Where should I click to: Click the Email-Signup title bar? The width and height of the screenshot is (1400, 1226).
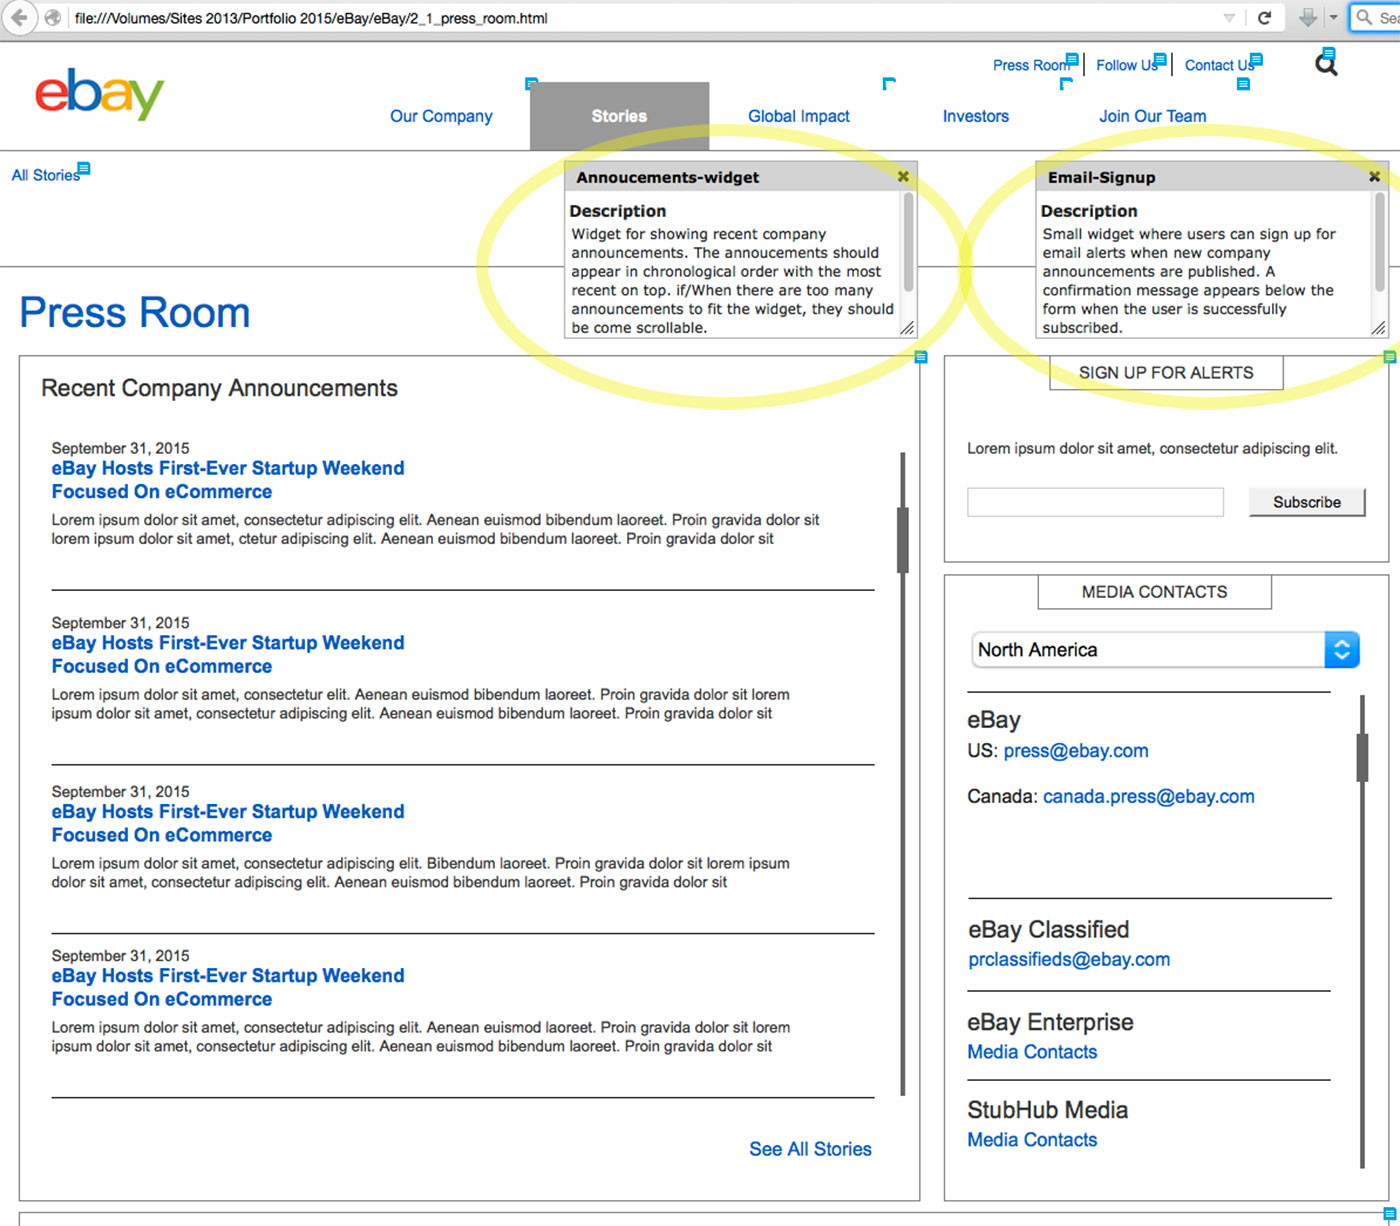[1212, 177]
